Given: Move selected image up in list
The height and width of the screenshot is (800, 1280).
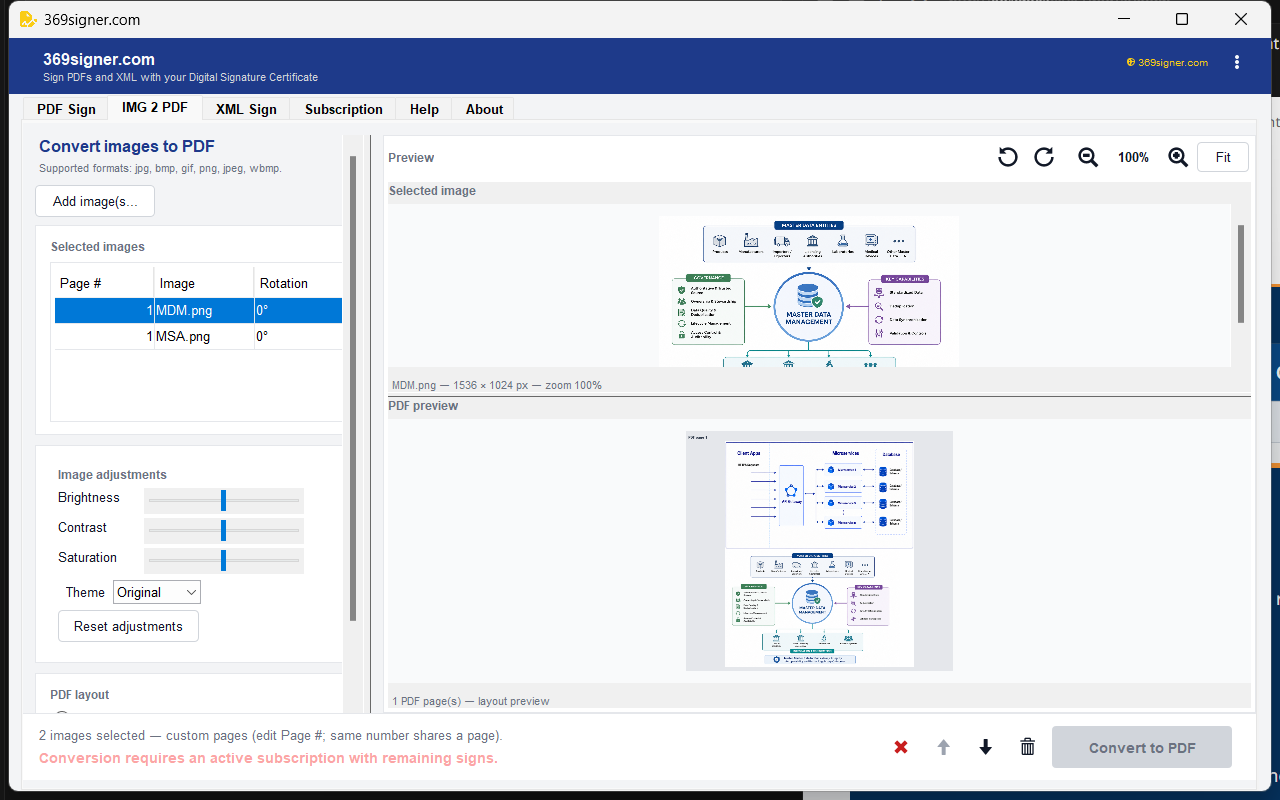Looking at the screenshot, I should 943,747.
